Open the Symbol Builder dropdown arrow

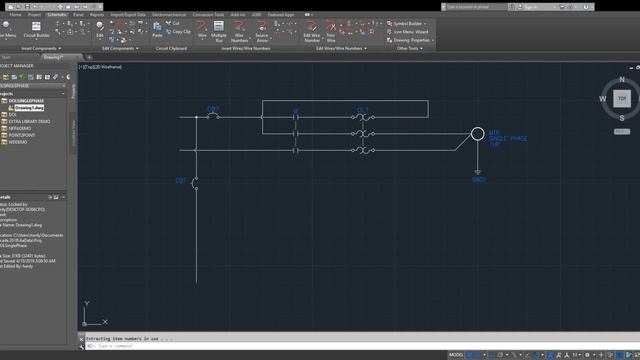(x=425, y=24)
